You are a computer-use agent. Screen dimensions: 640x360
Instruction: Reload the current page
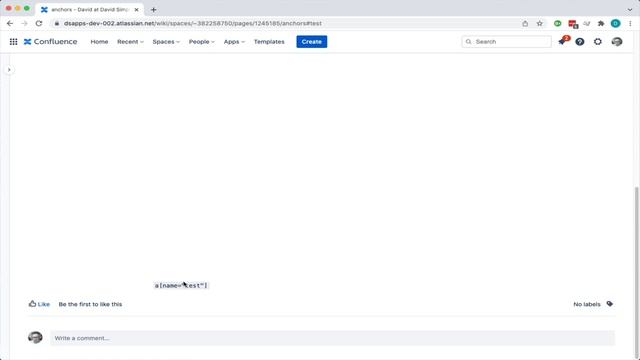pos(39,23)
